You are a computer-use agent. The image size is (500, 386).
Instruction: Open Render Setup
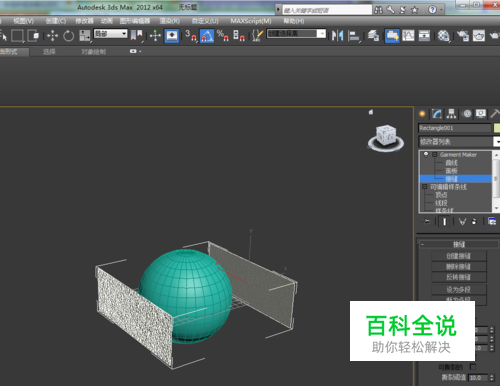(463, 36)
